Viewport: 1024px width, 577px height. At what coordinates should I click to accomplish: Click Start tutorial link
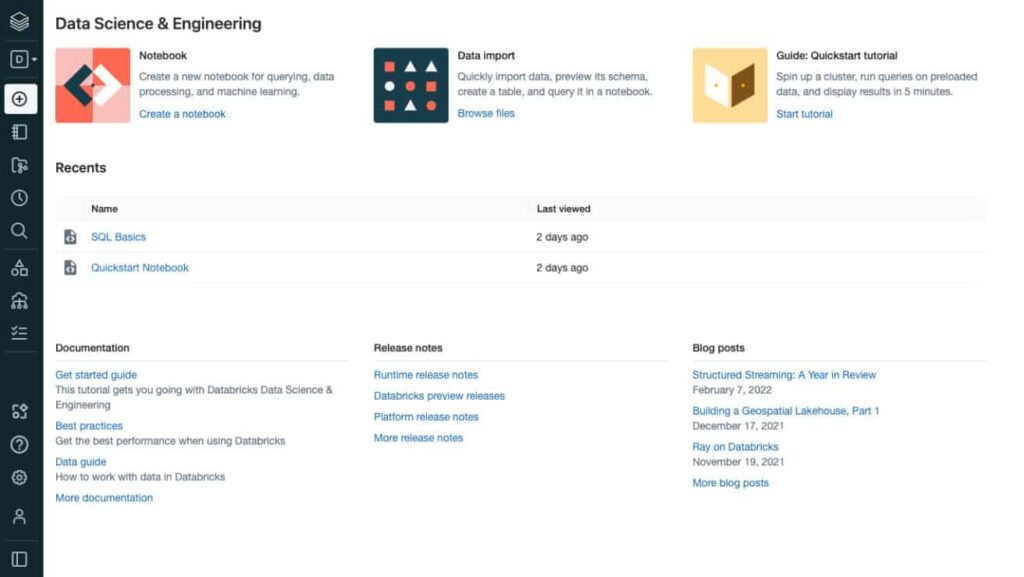tap(804, 114)
